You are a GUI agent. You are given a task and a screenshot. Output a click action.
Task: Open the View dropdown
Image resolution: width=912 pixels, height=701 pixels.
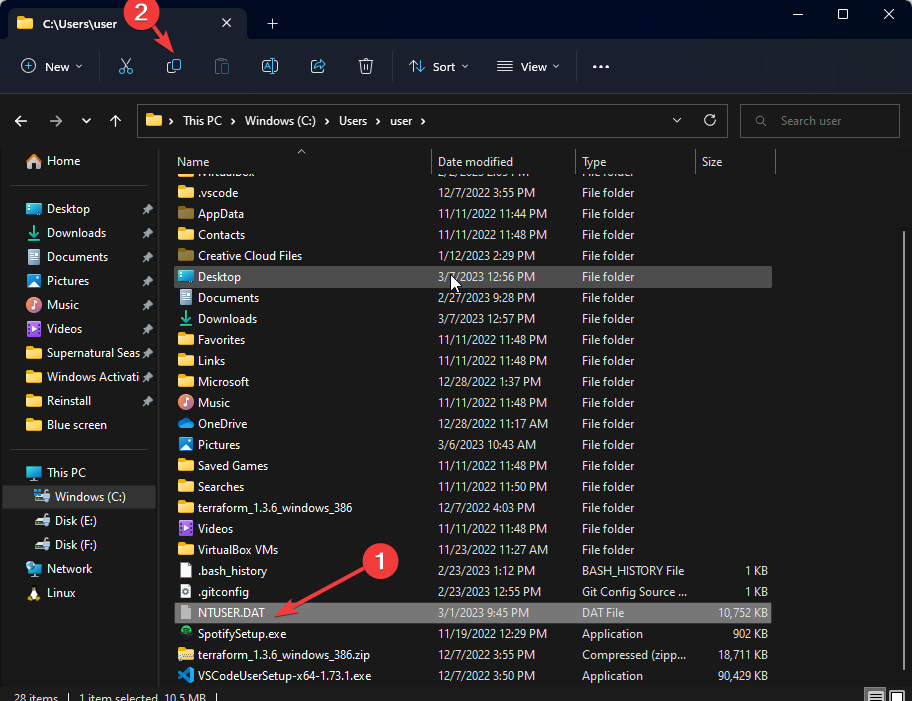(x=528, y=66)
